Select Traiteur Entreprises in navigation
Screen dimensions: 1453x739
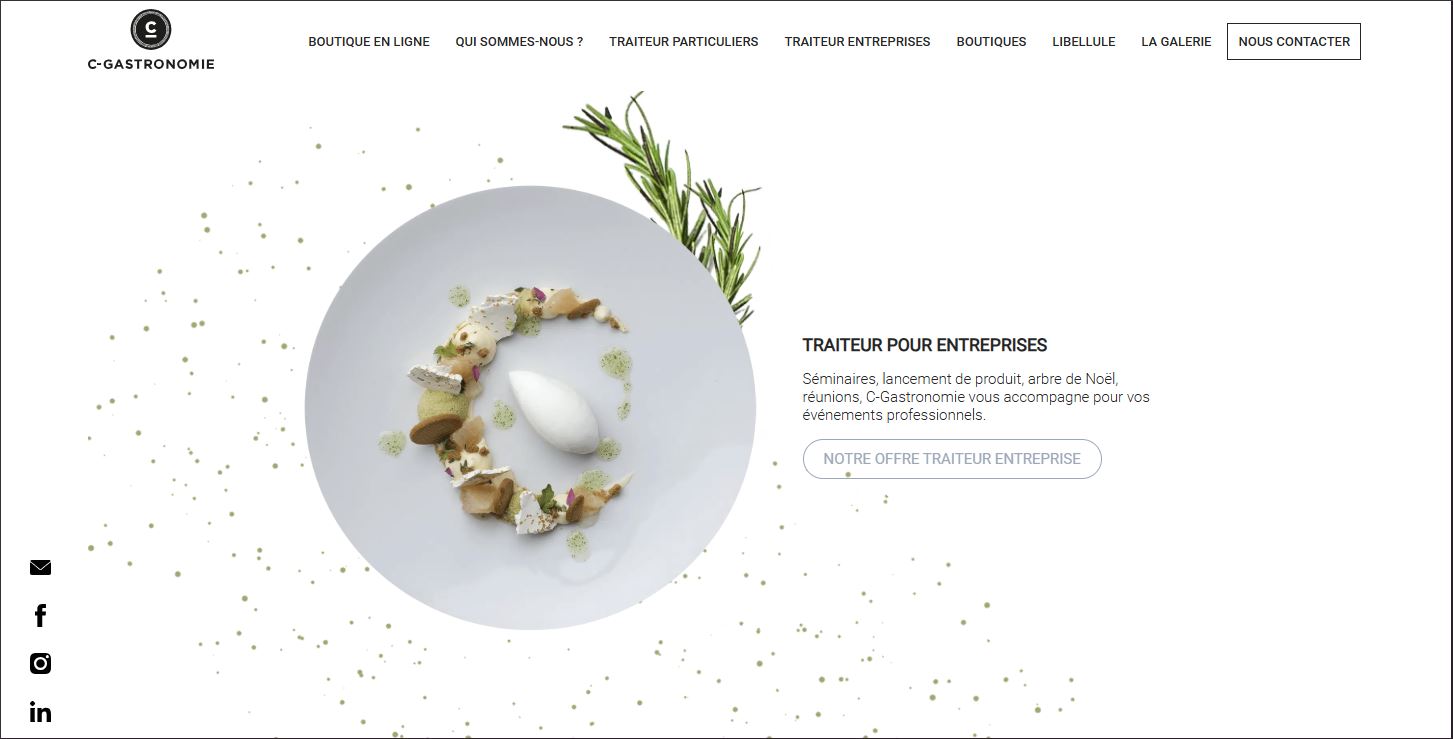857,42
